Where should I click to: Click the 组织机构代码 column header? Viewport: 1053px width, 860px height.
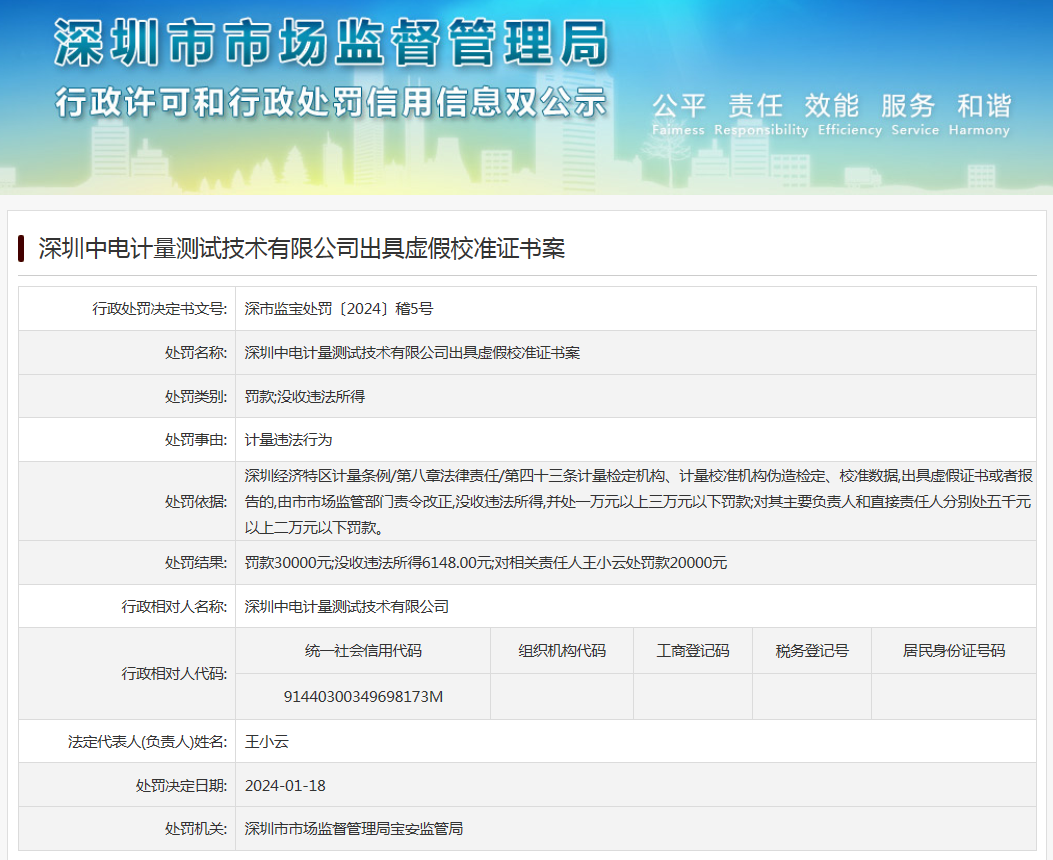[x=562, y=651]
